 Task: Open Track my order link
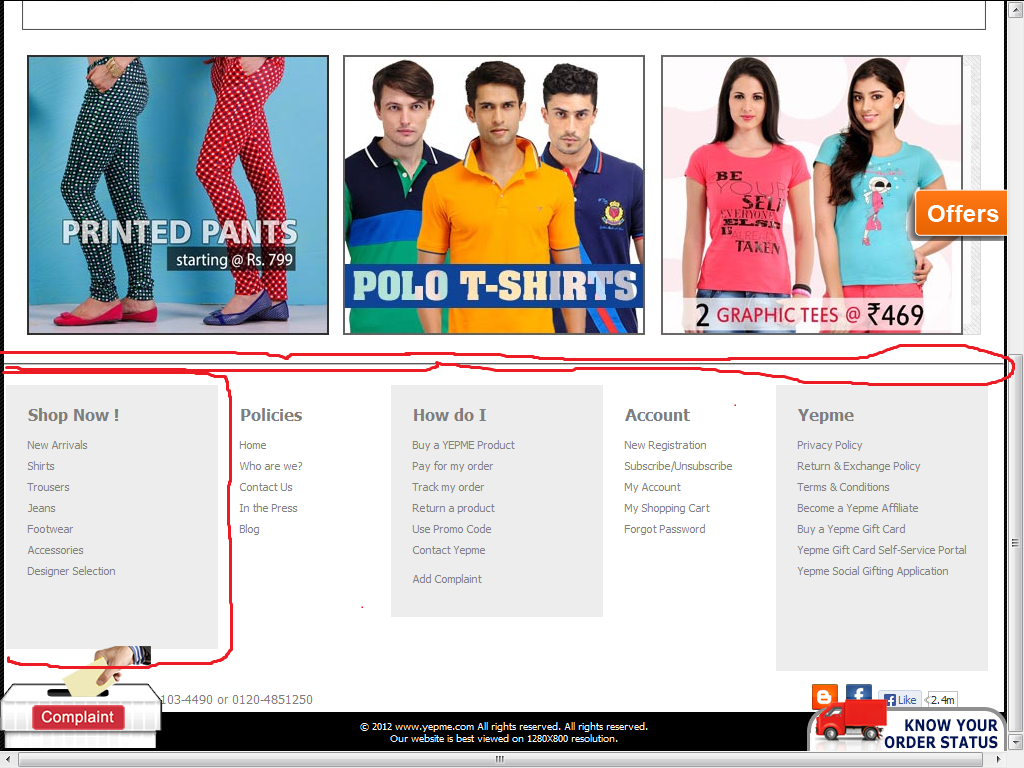coord(448,487)
